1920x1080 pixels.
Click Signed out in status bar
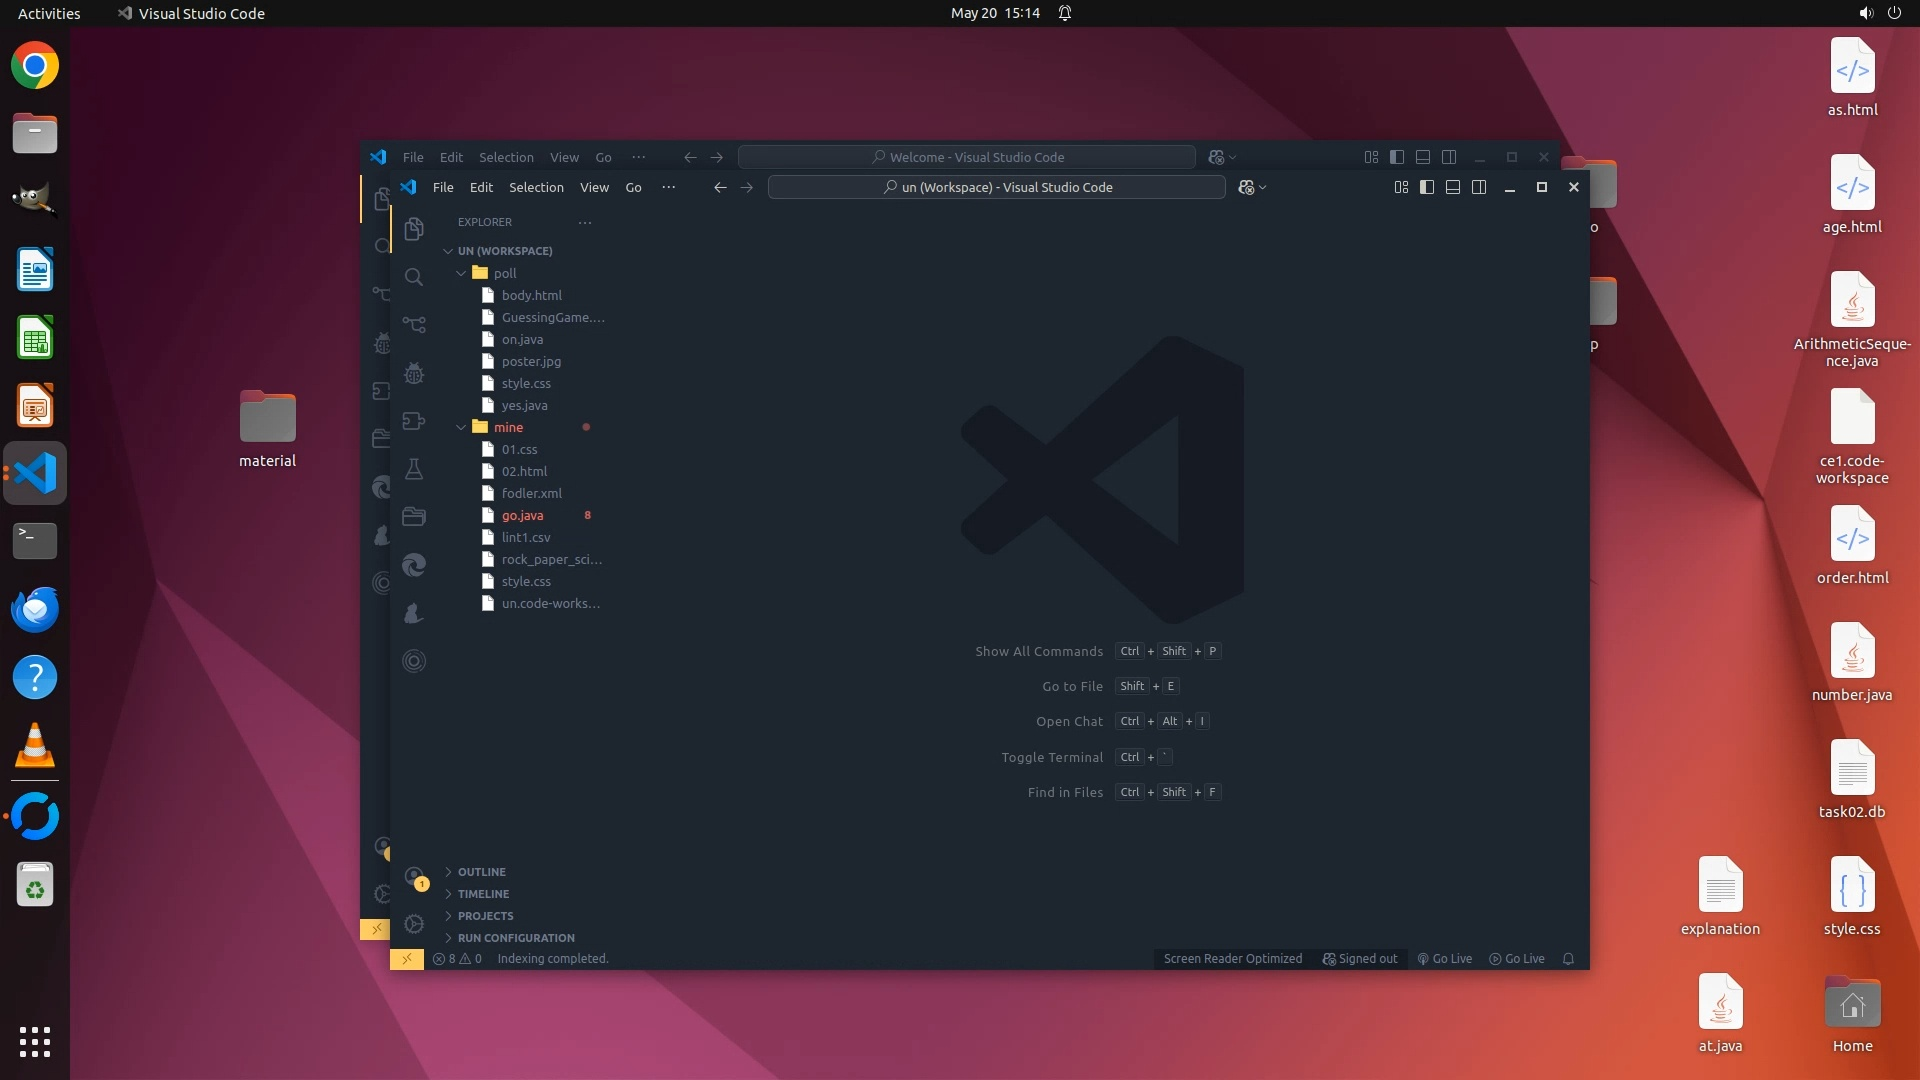pos(1360,959)
